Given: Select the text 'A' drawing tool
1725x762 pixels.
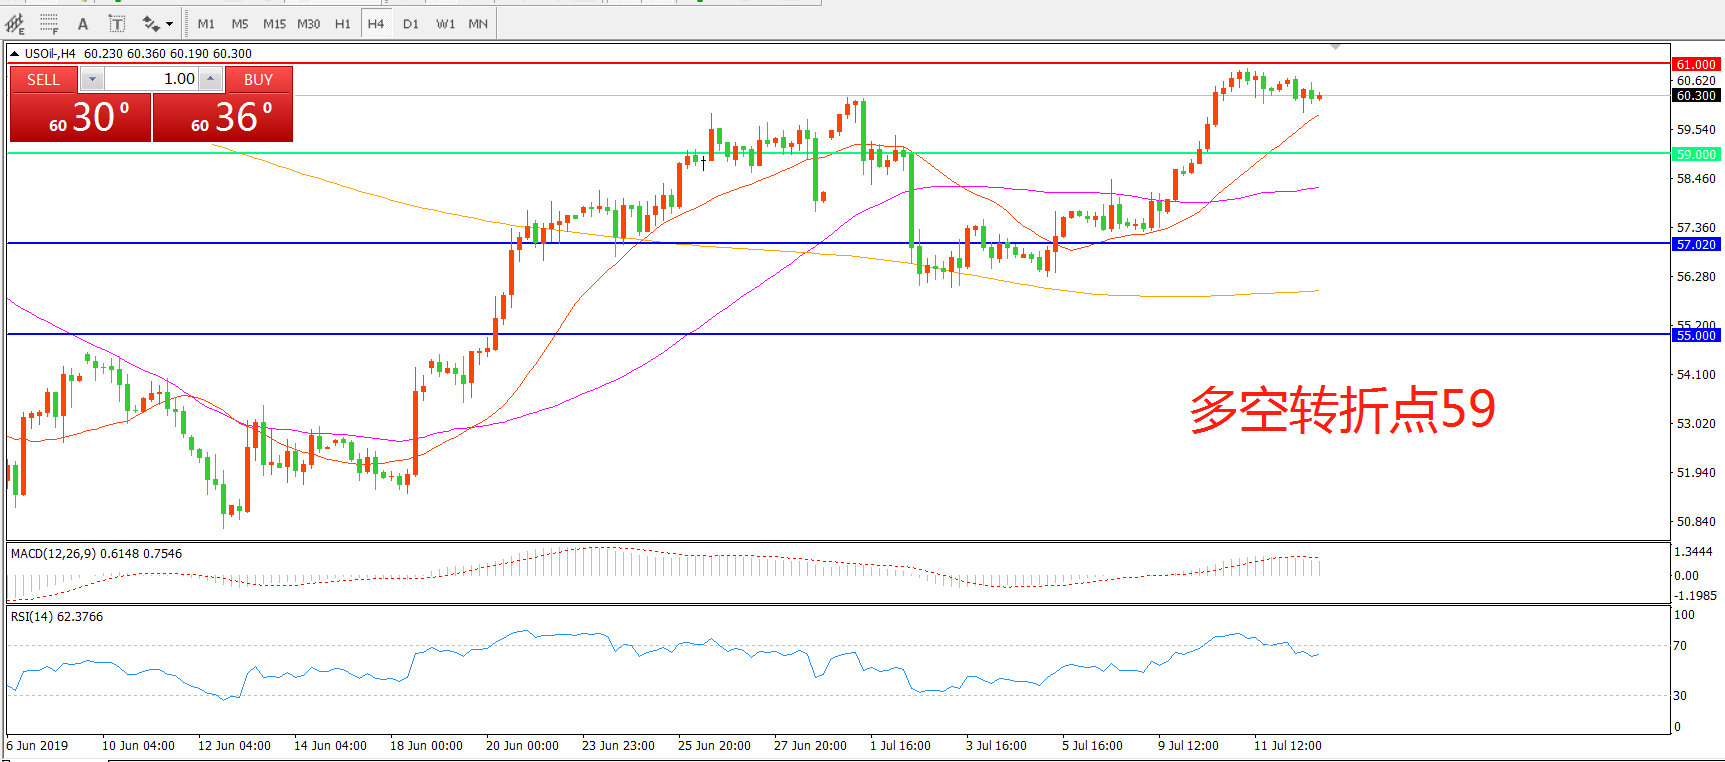Looking at the screenshot, I should [83, 24].
